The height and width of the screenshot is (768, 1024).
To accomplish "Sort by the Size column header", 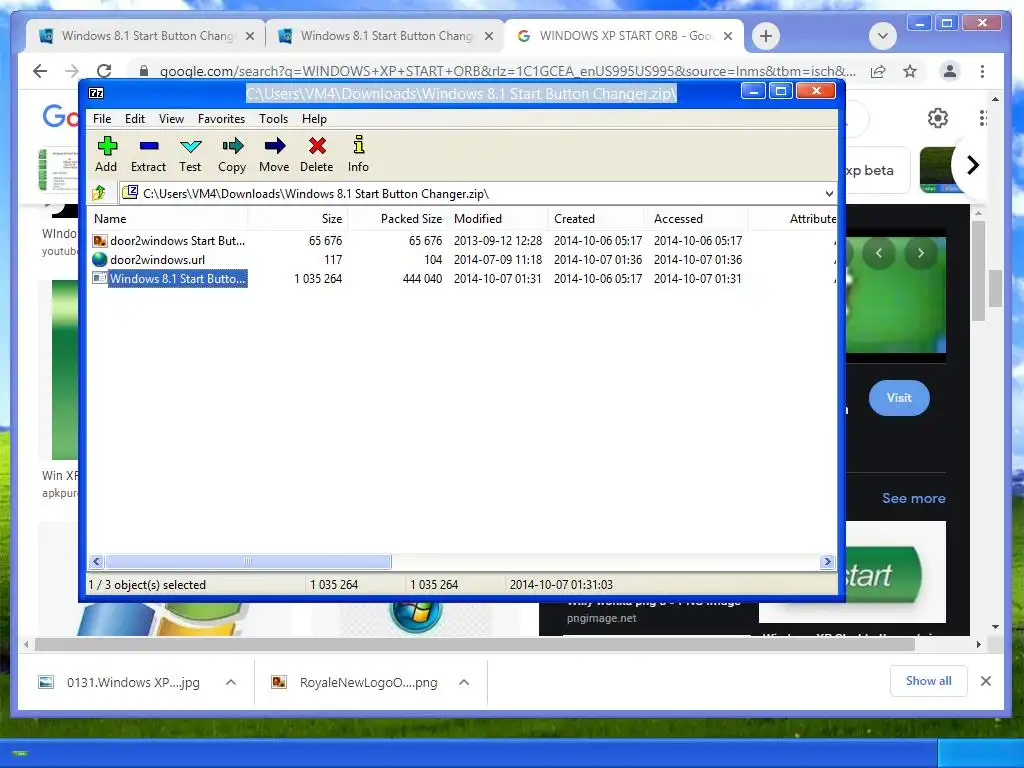I will pos(298,219).
